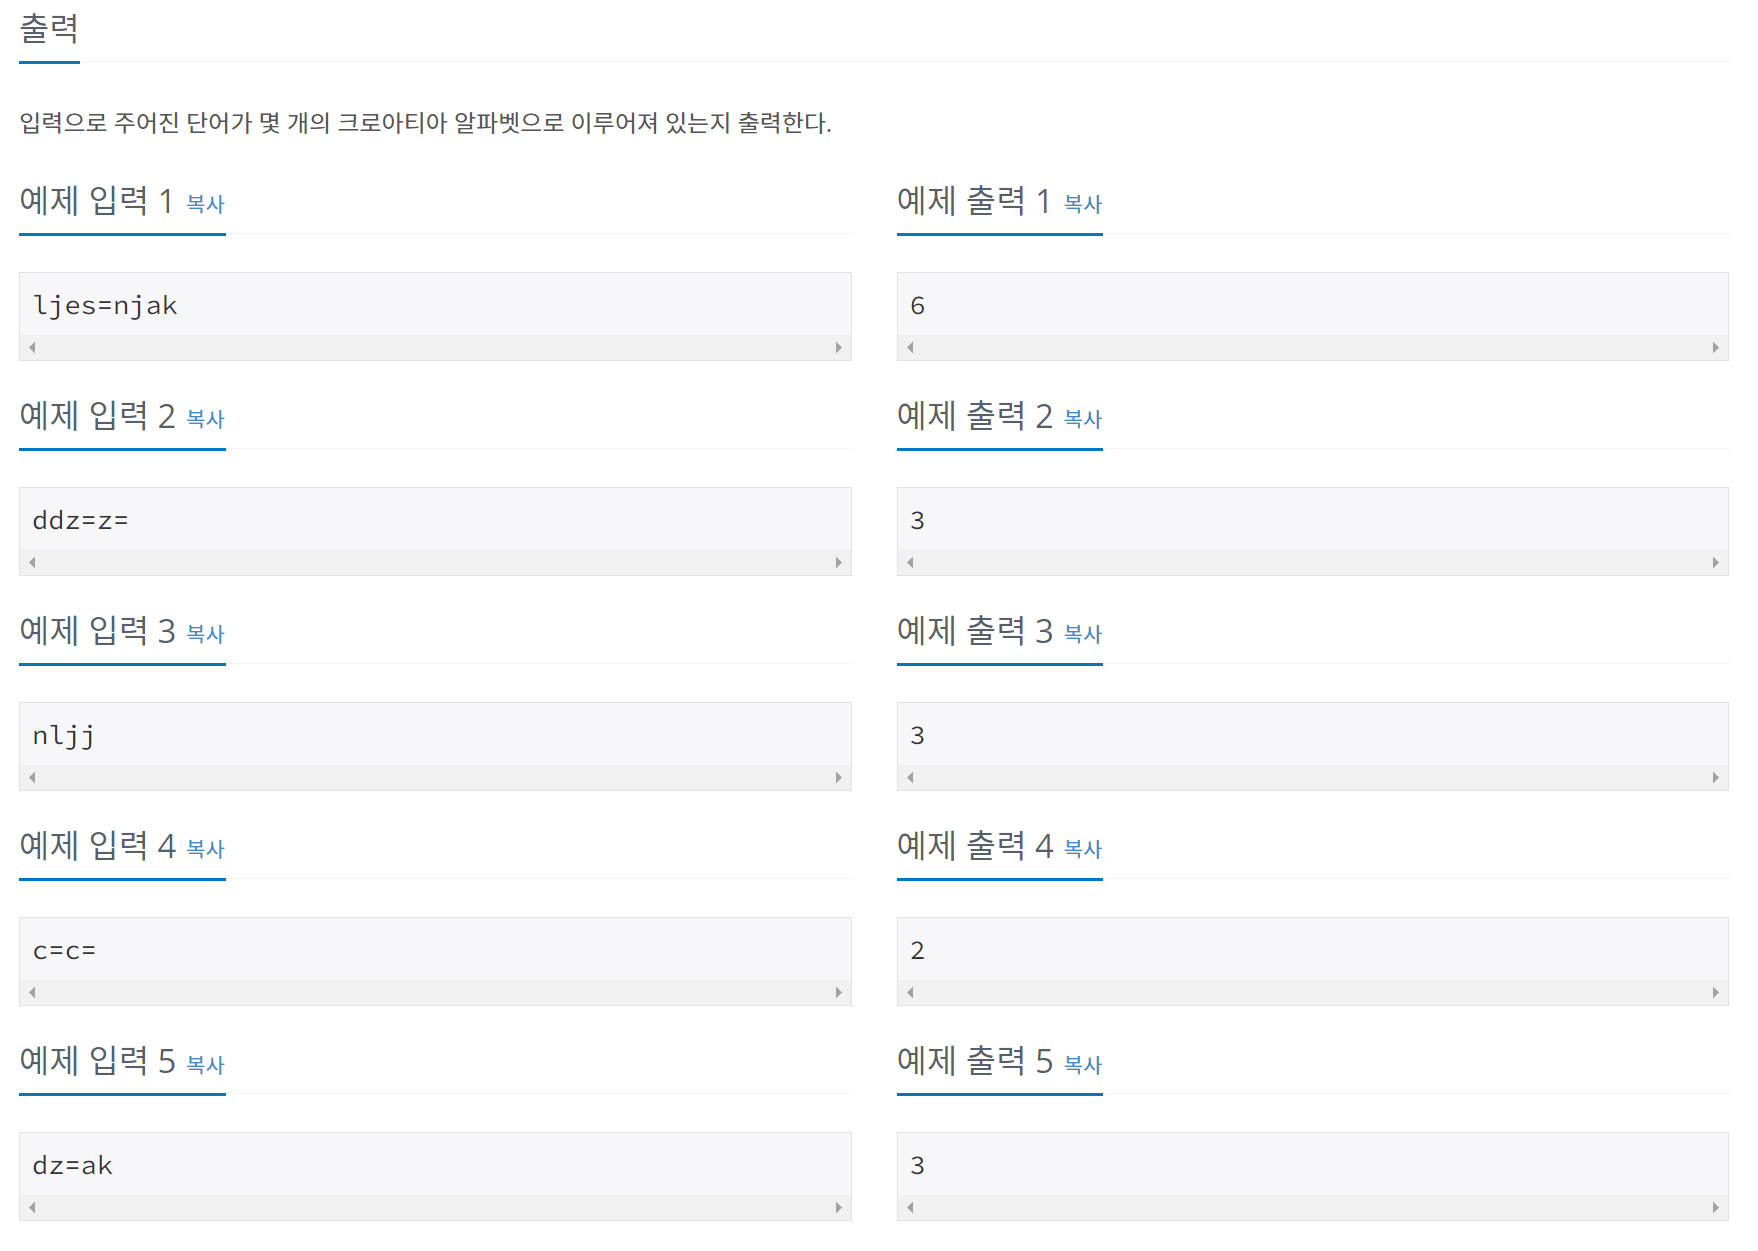This screenshot has width=1758, height=1251.
Task: Copy example output 2 via 복사 link
Action: pyautogui.click(x=1082, y=419)
